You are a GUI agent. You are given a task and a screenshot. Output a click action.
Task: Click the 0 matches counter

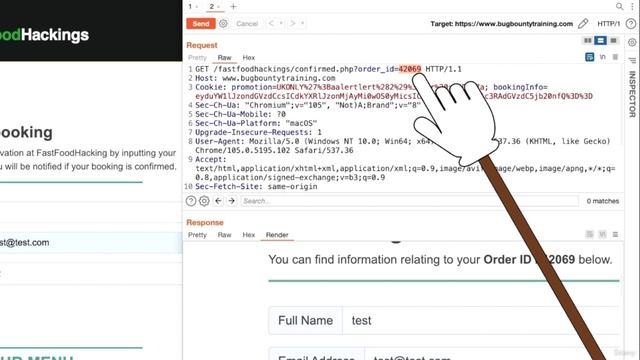602,201
